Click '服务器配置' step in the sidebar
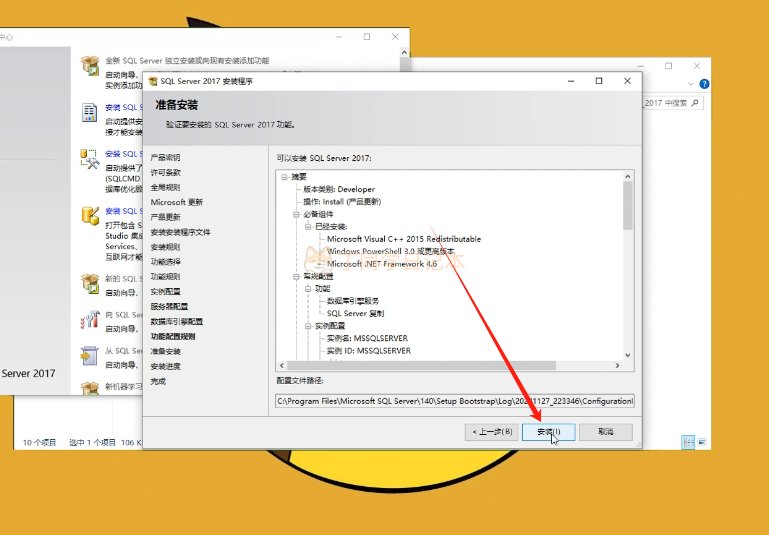Image resolution: width=769 pixels, height=535 pixels. [x=169, y=306]
